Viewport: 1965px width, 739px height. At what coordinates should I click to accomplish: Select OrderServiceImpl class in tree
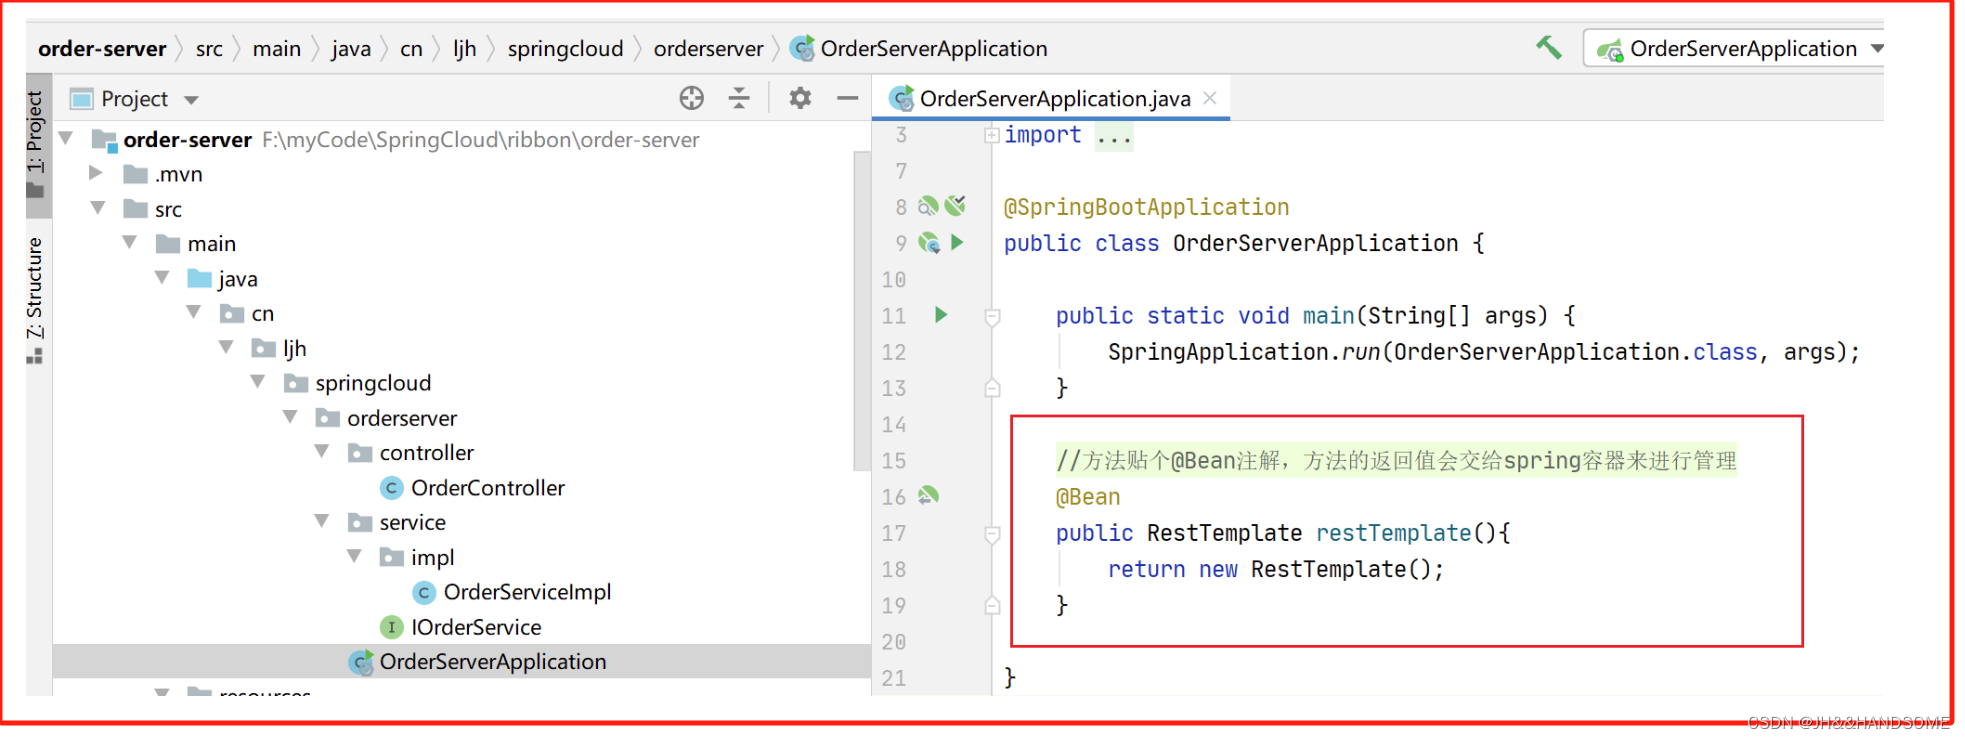tap(527, 592)
